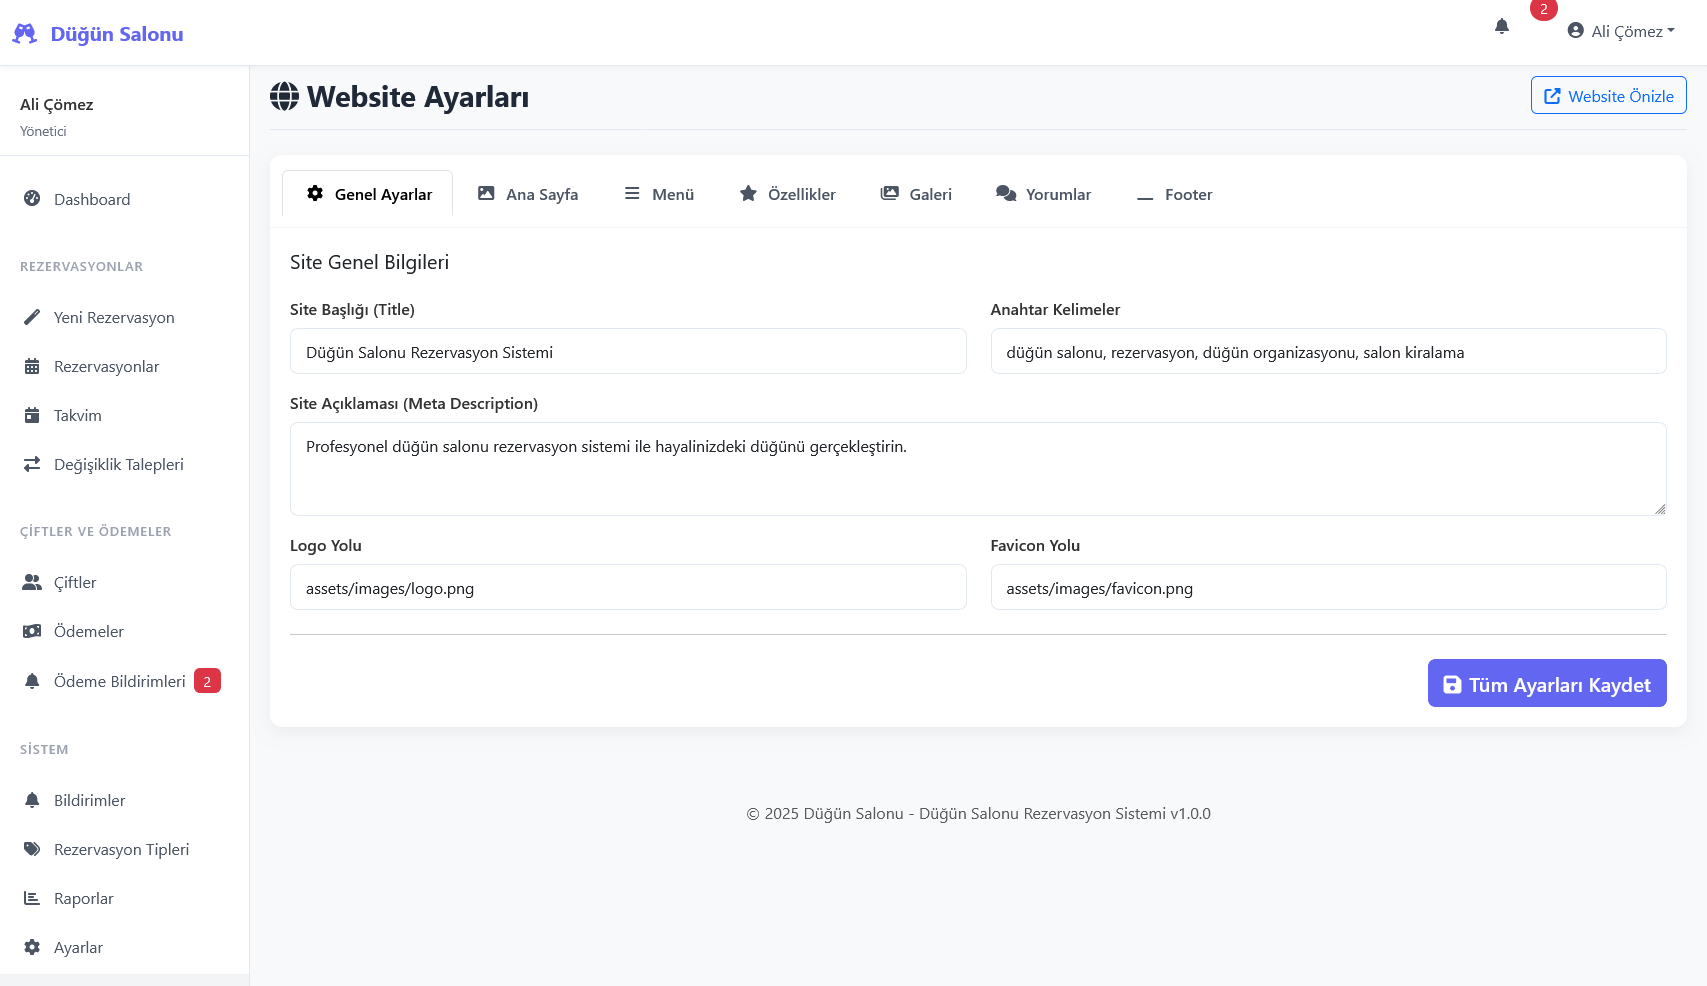Open Dashboard from the sidebar
This screenshot has width=1707, height=986.
(x=92, y=199)
